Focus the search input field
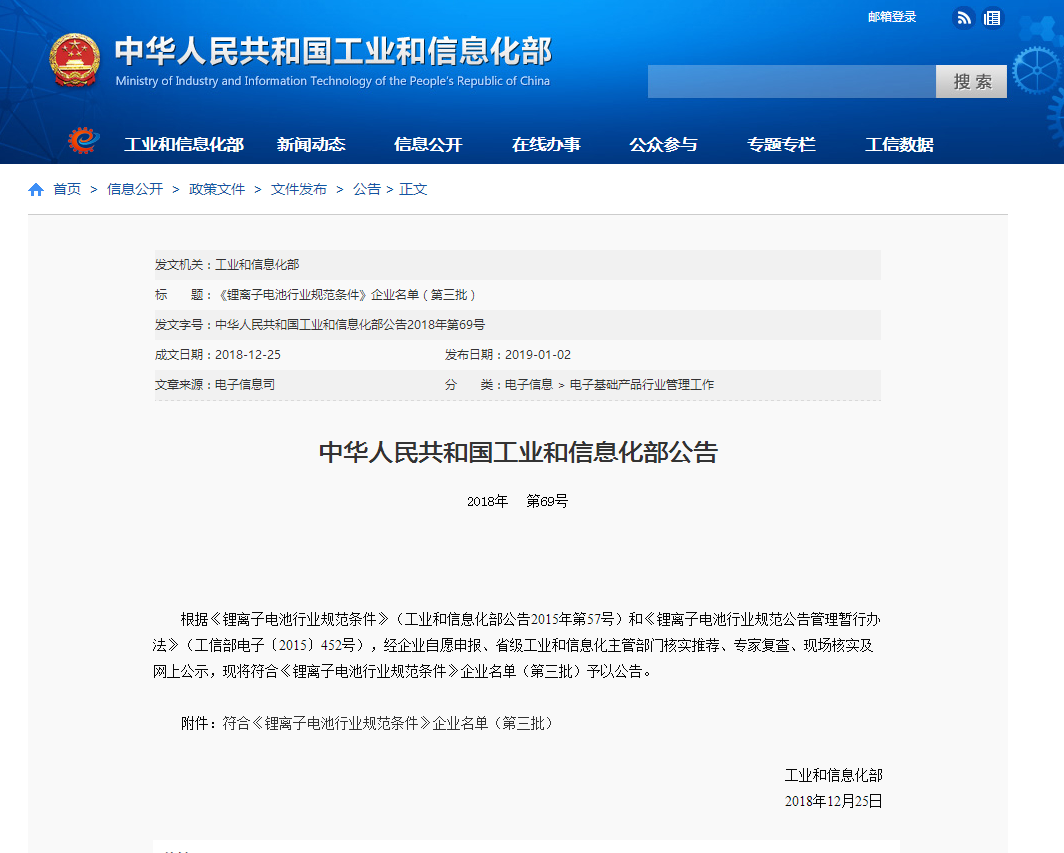 (x=791, y=82)
